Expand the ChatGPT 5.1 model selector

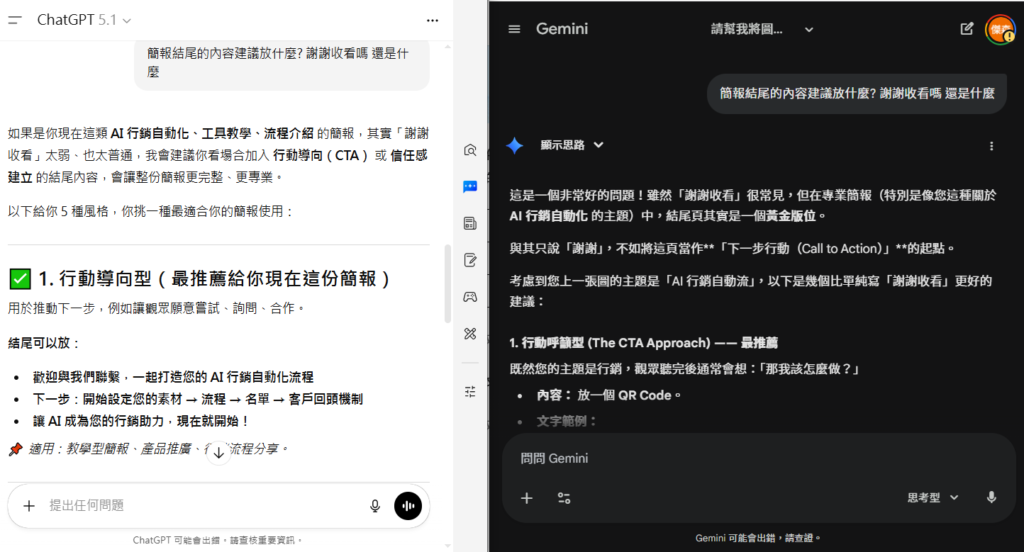(84, 20)
